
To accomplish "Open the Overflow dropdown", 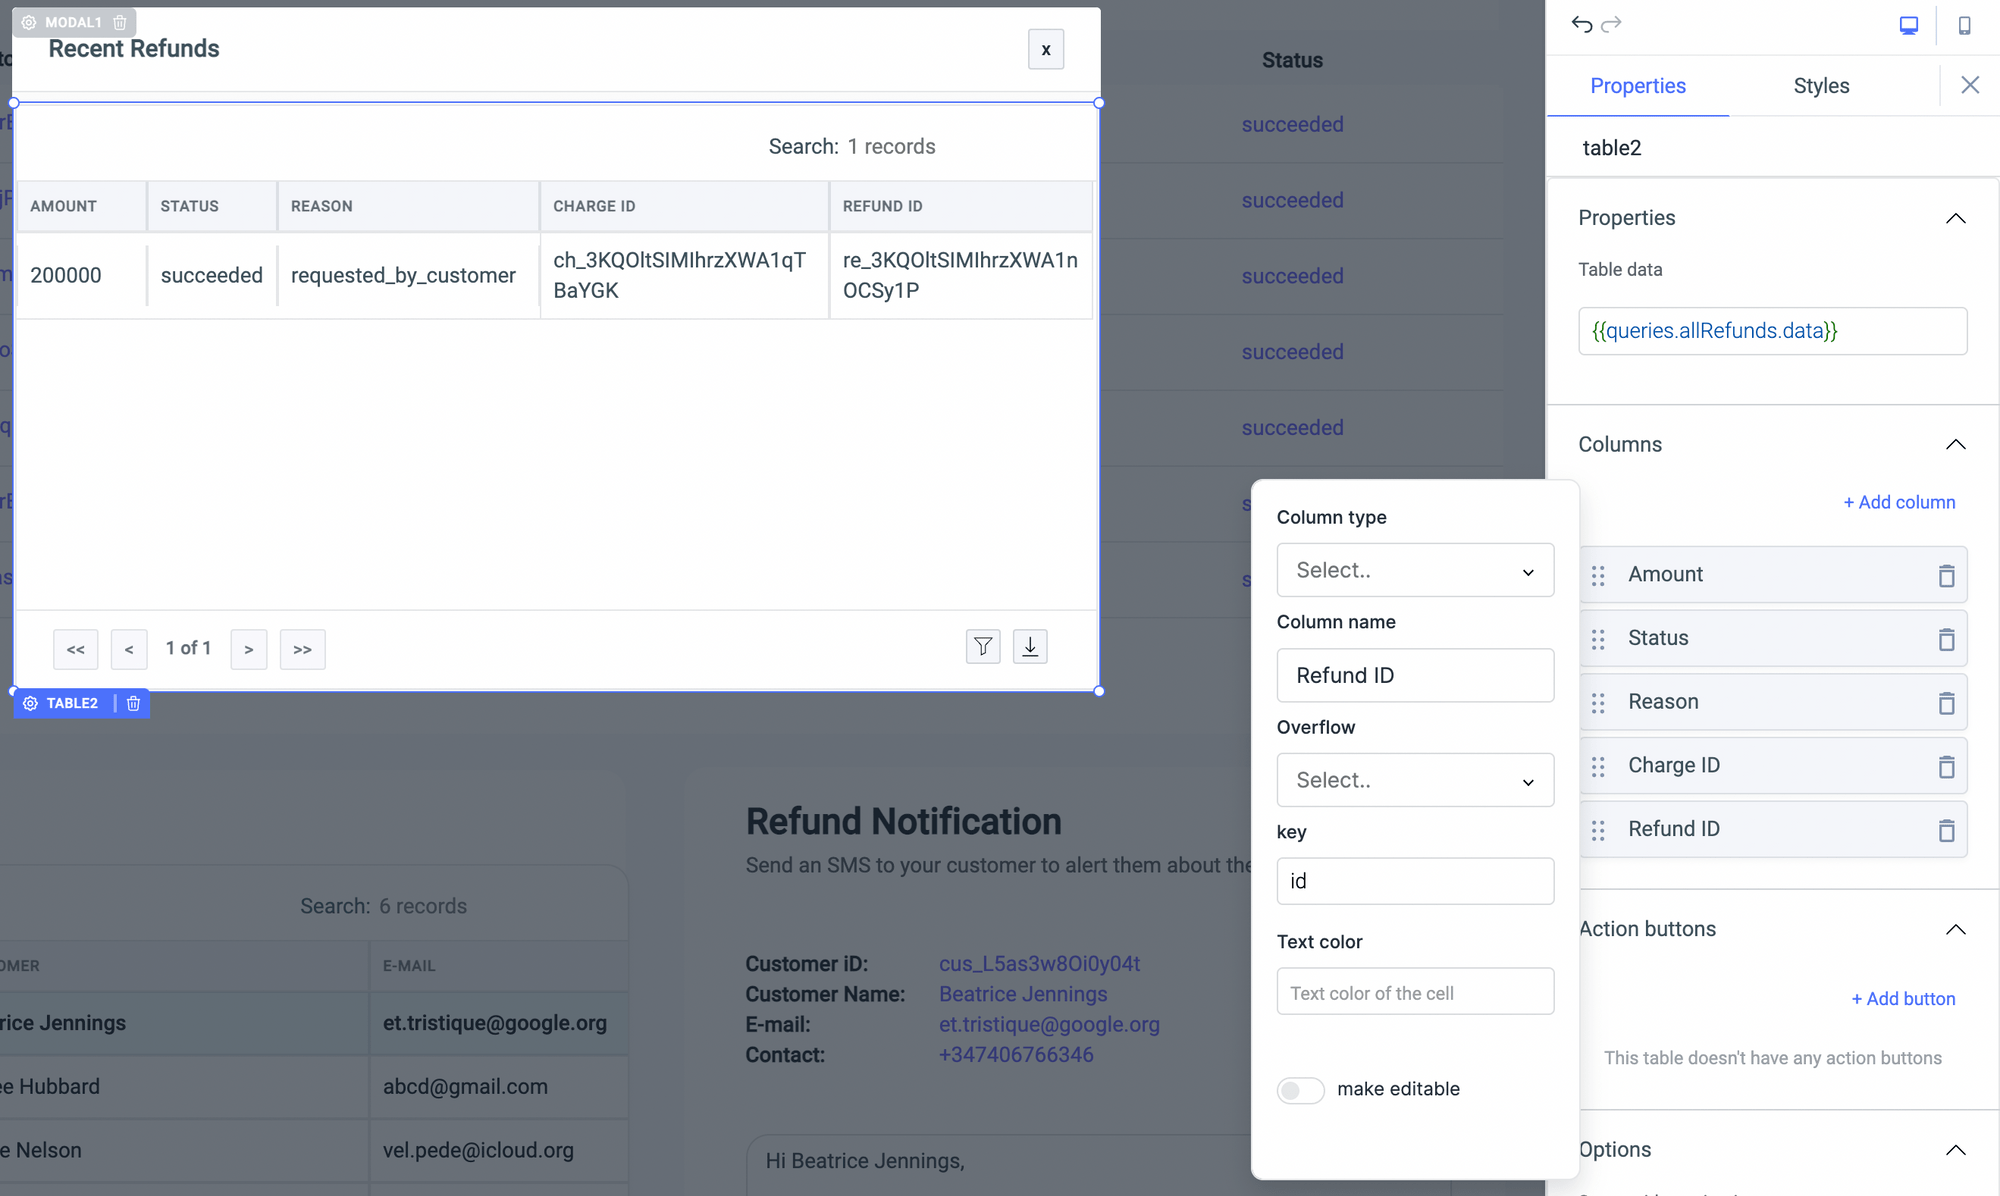I will point(1414,780).
